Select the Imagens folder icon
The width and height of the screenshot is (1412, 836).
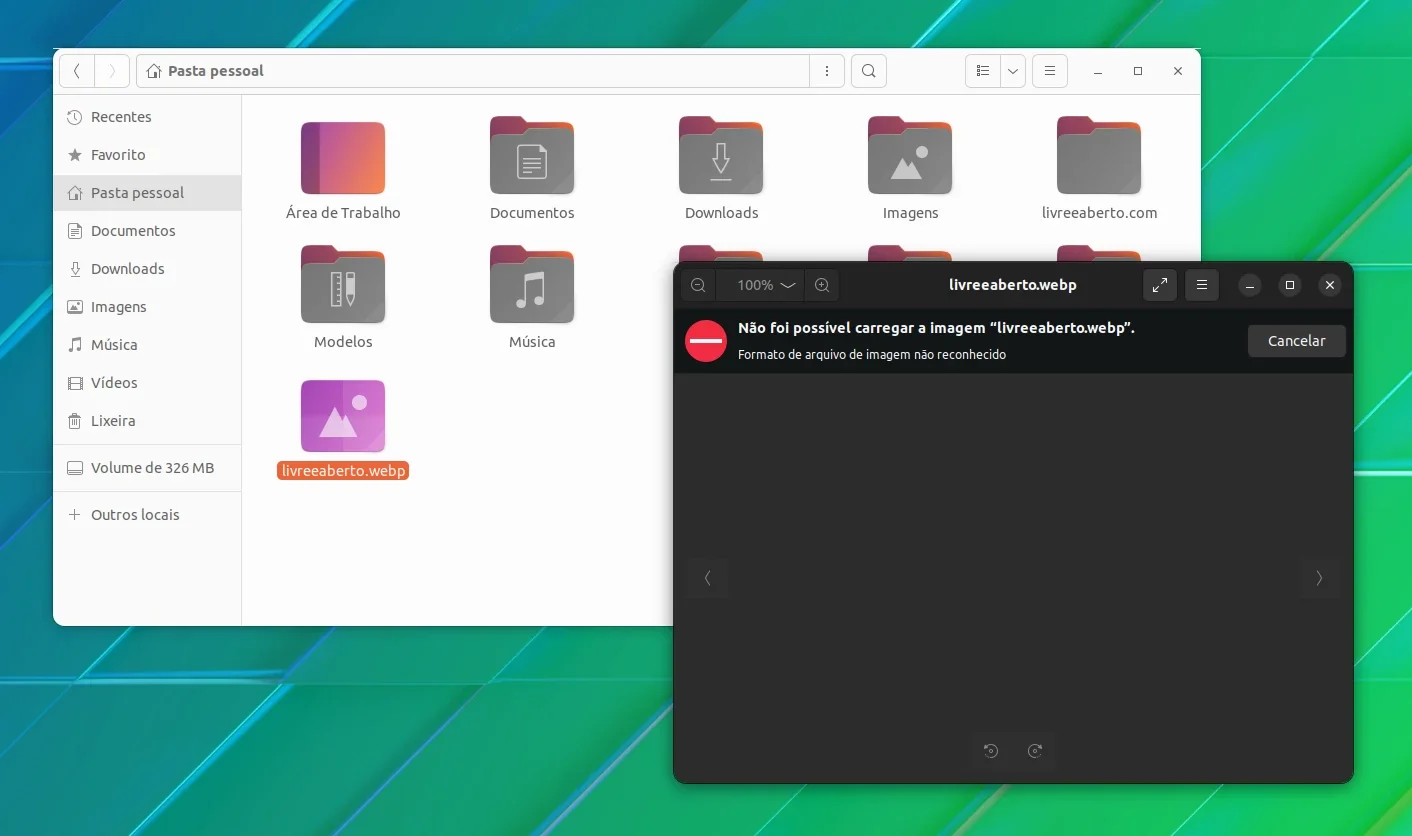(x=910, y=156)
